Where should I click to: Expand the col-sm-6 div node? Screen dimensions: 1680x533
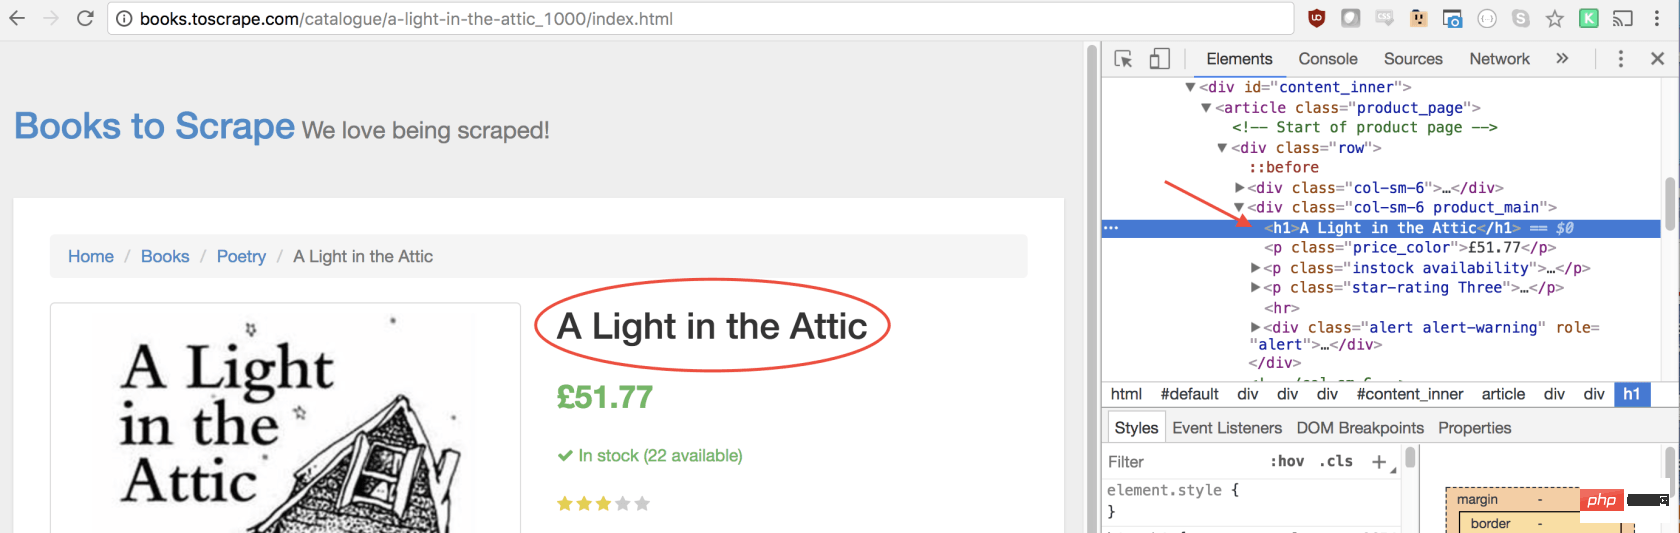[1240, 188]
